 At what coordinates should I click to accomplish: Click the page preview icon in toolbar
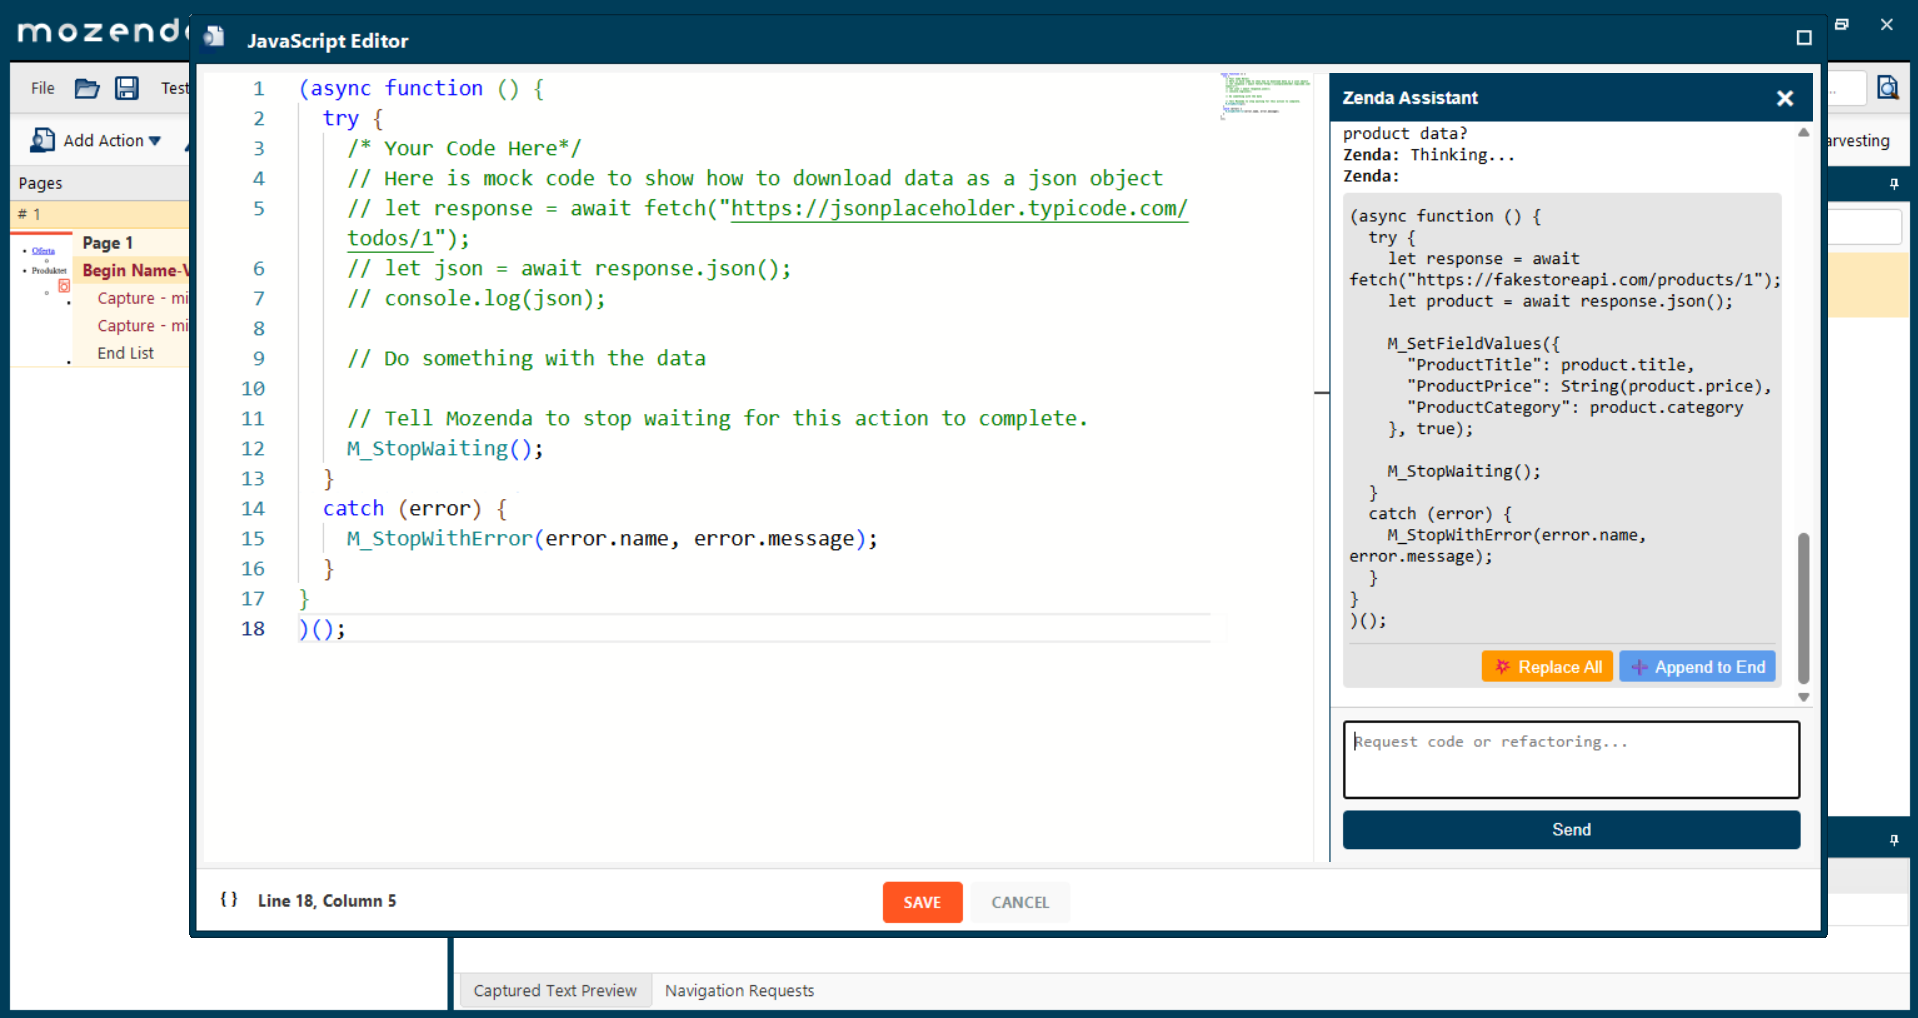point(1887,88)
